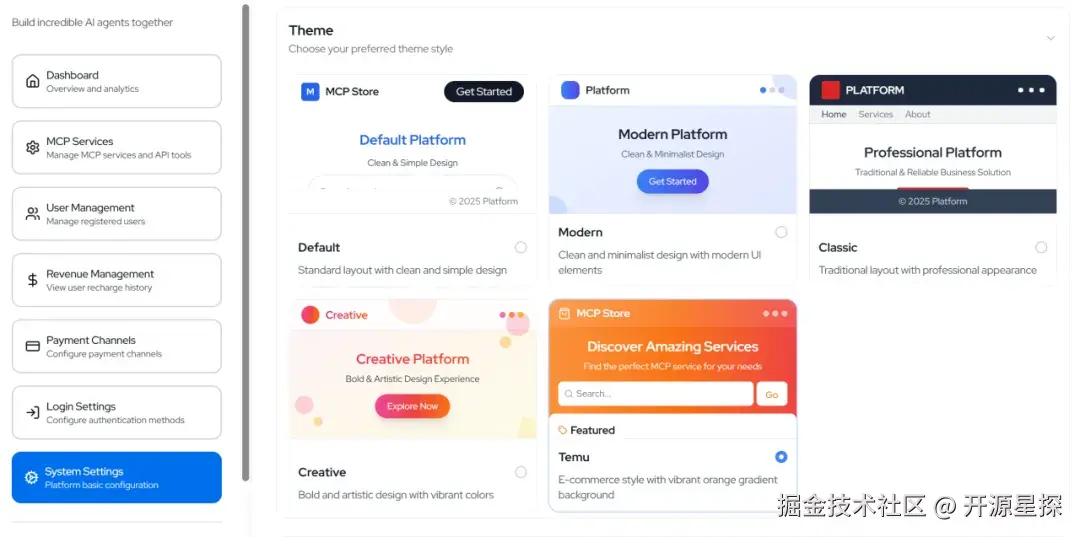Choose the Creative theme radio button
This screenshot has width=1080, height=537.
521,472
